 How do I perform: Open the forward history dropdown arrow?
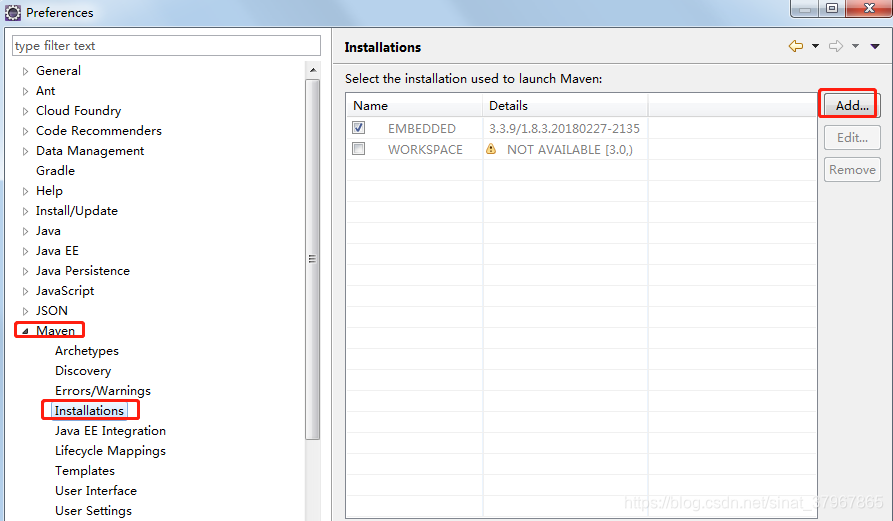tap(855, 47)
